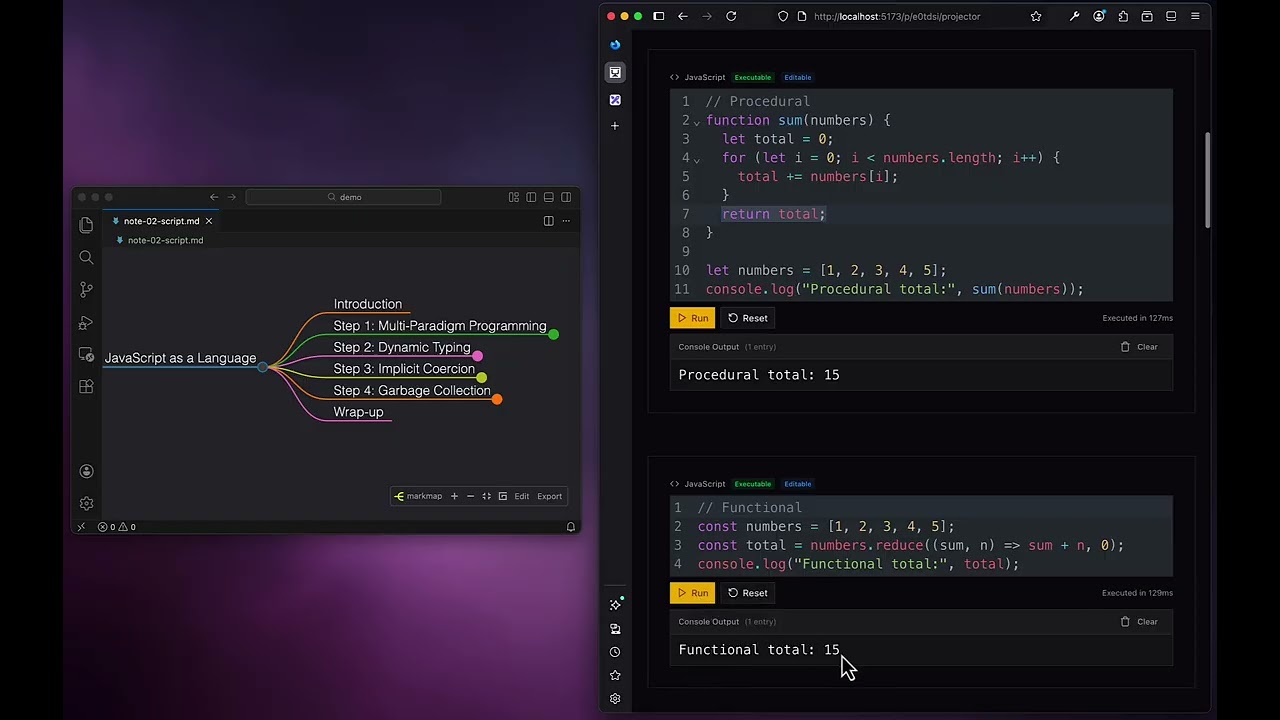Open history clock in browser sidebar
Viewport: 1280px width, 720px height.
pyautogui.click(x=615, y=652)
